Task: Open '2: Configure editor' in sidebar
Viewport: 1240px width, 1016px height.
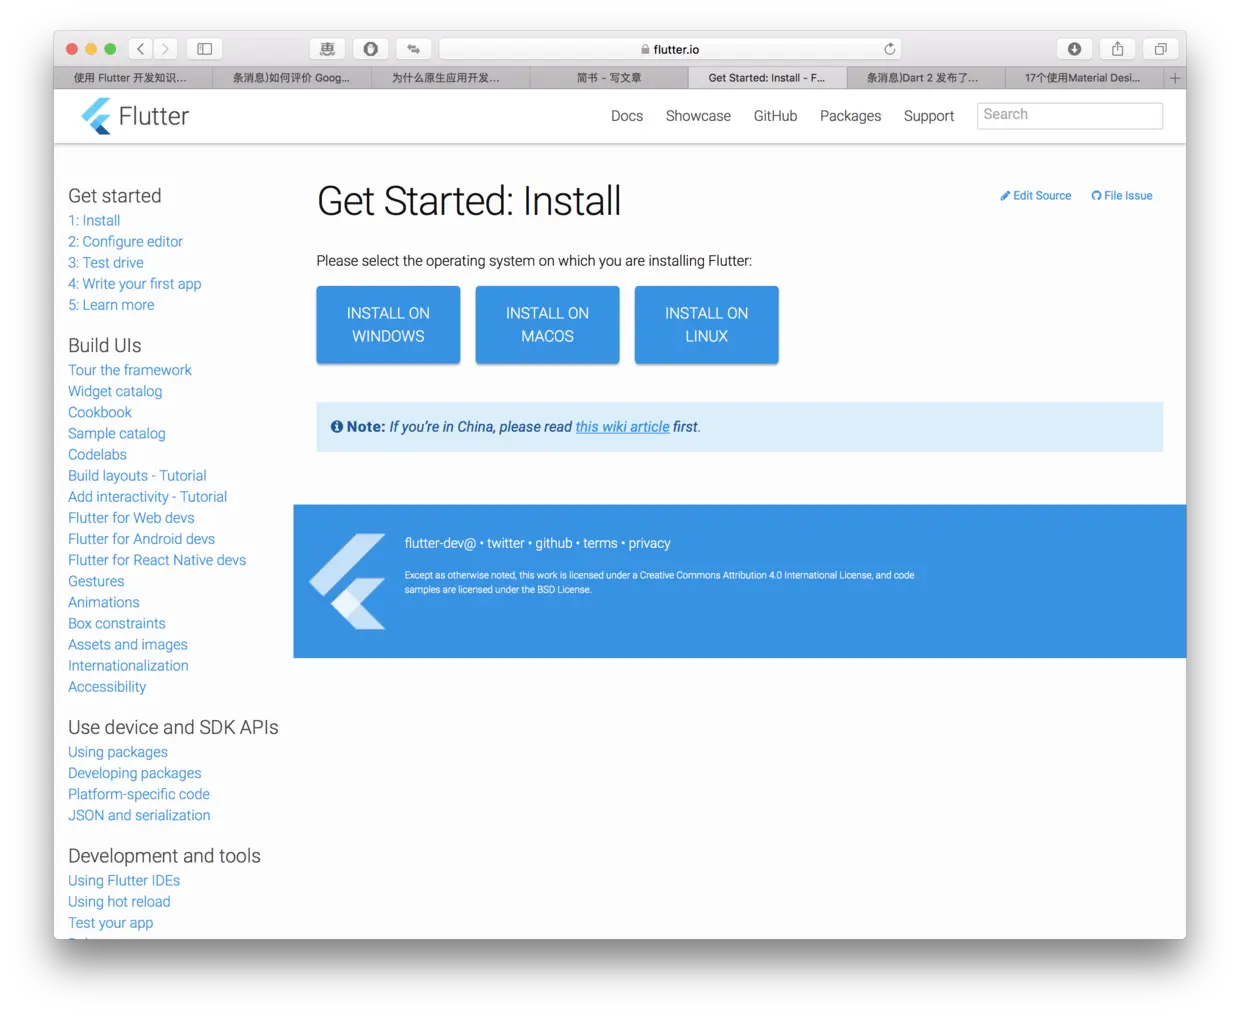Action: pyautogui.click(x=125, y=242)
